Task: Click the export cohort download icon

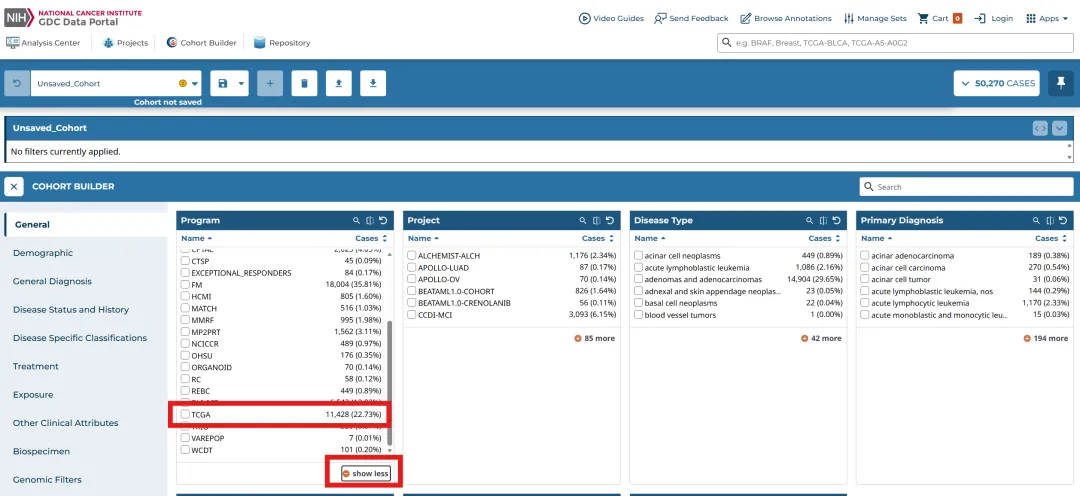Action: click(373, 83)
